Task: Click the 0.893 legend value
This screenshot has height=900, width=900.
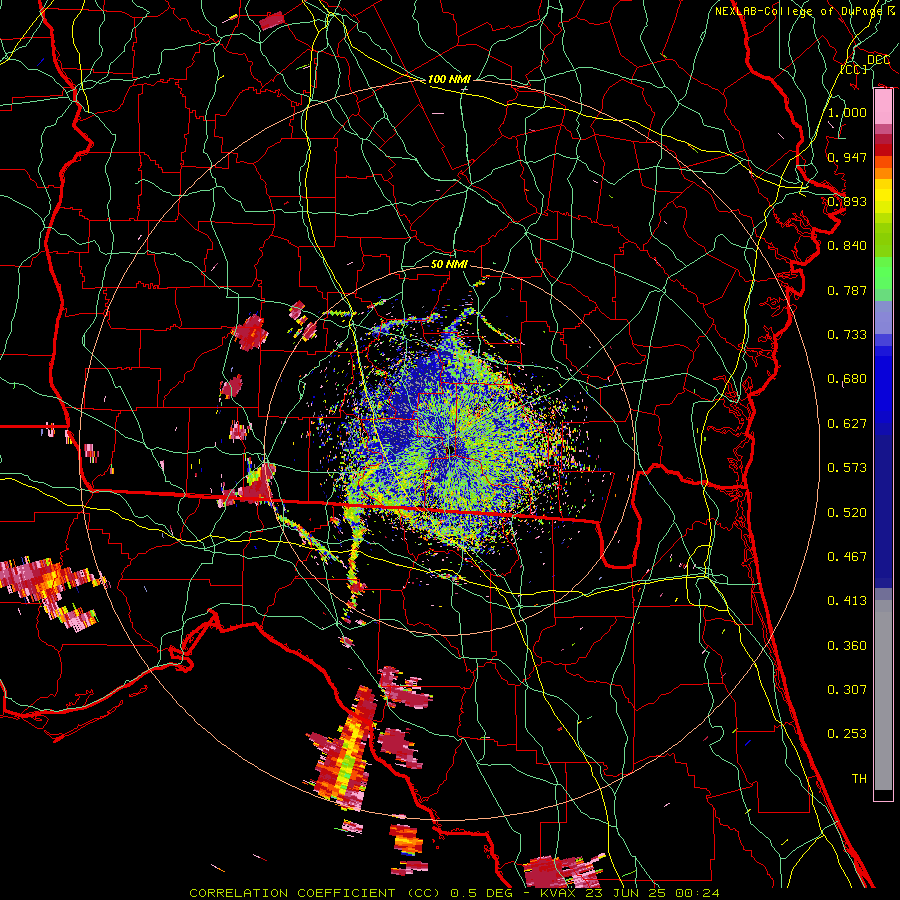Action: [x=847, y=201]
